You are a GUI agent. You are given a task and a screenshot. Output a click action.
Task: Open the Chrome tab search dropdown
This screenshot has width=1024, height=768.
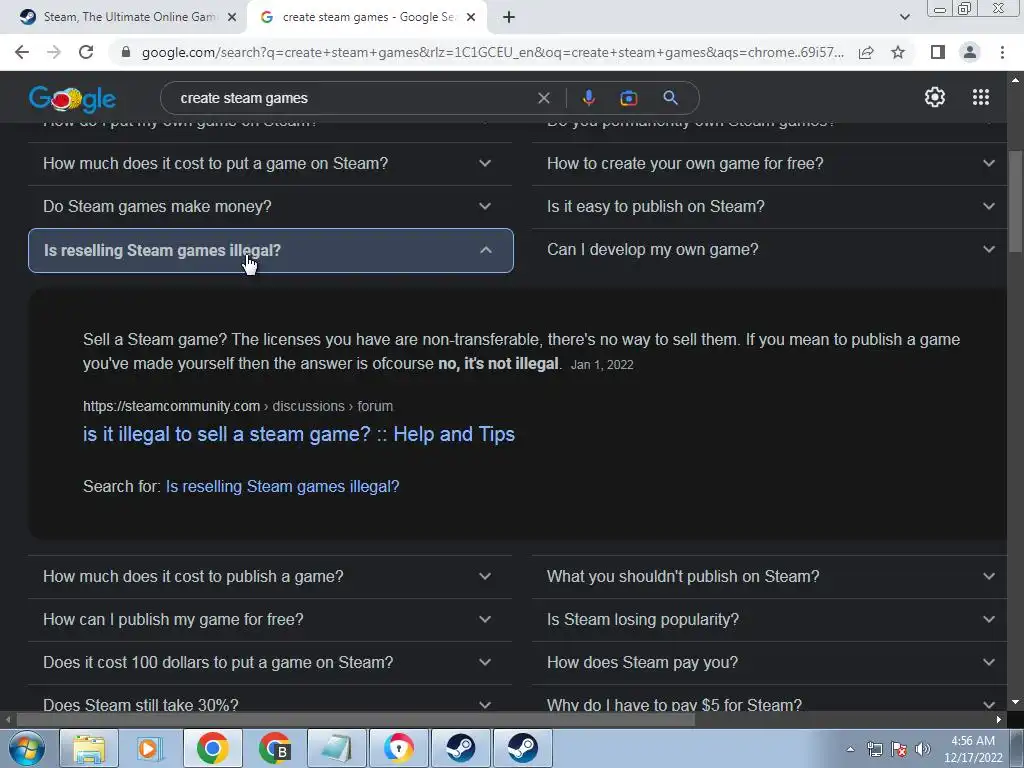click(904, 17)
